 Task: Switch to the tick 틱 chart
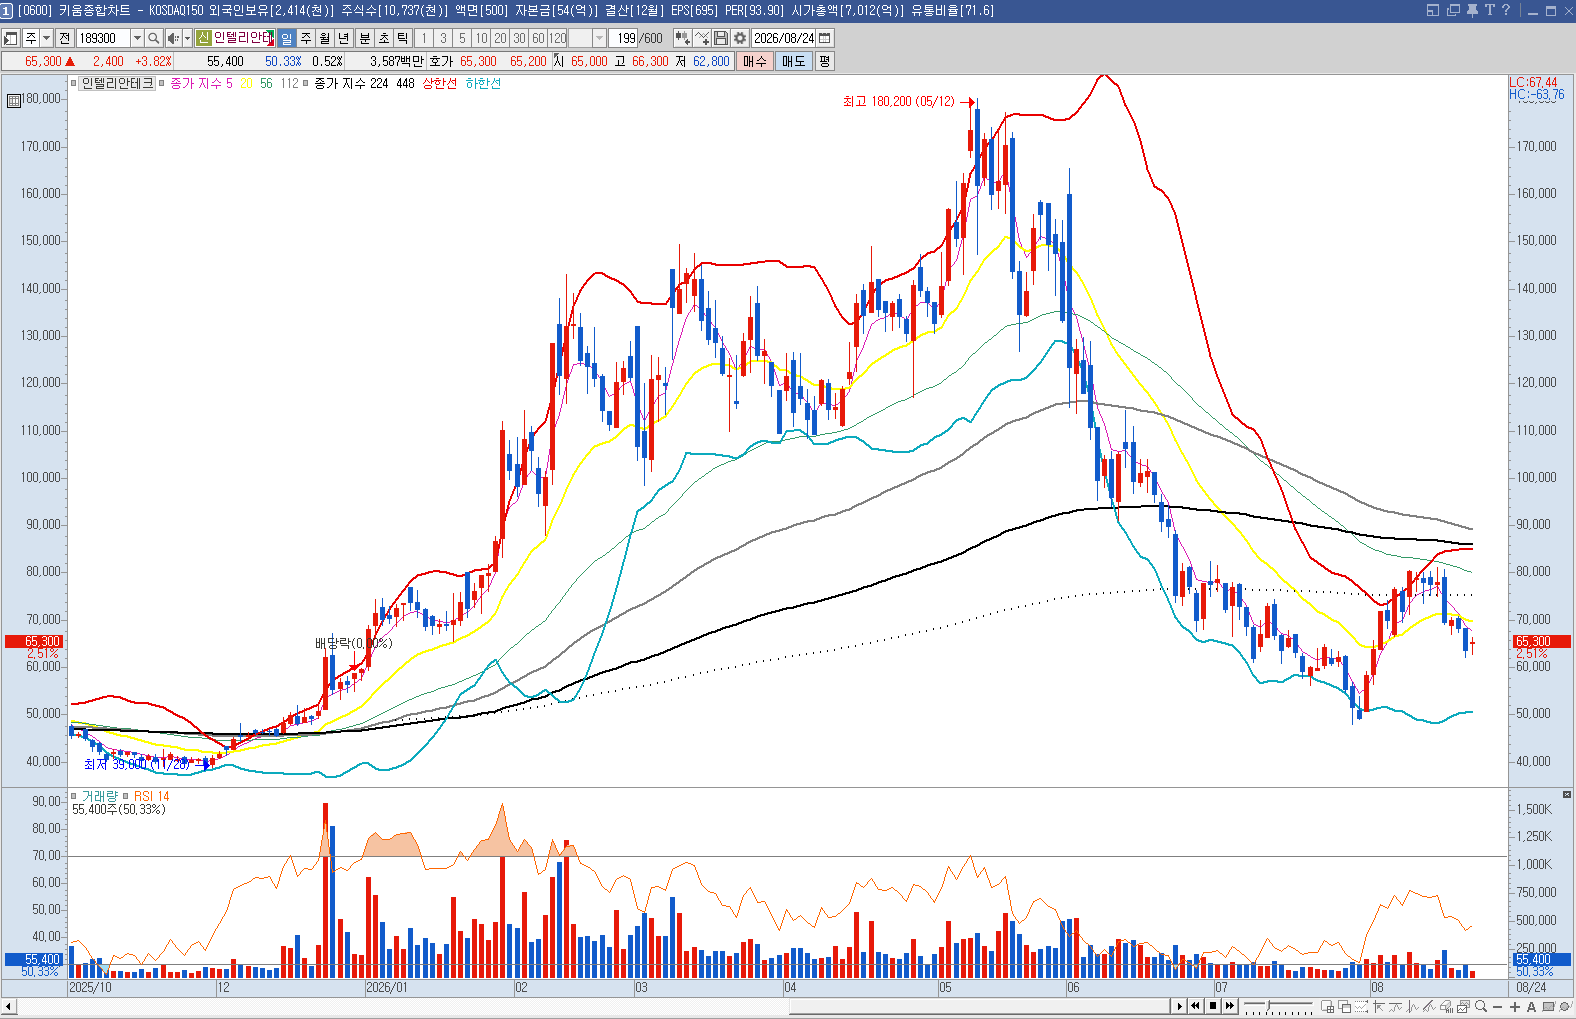click(x=403, y=38)
